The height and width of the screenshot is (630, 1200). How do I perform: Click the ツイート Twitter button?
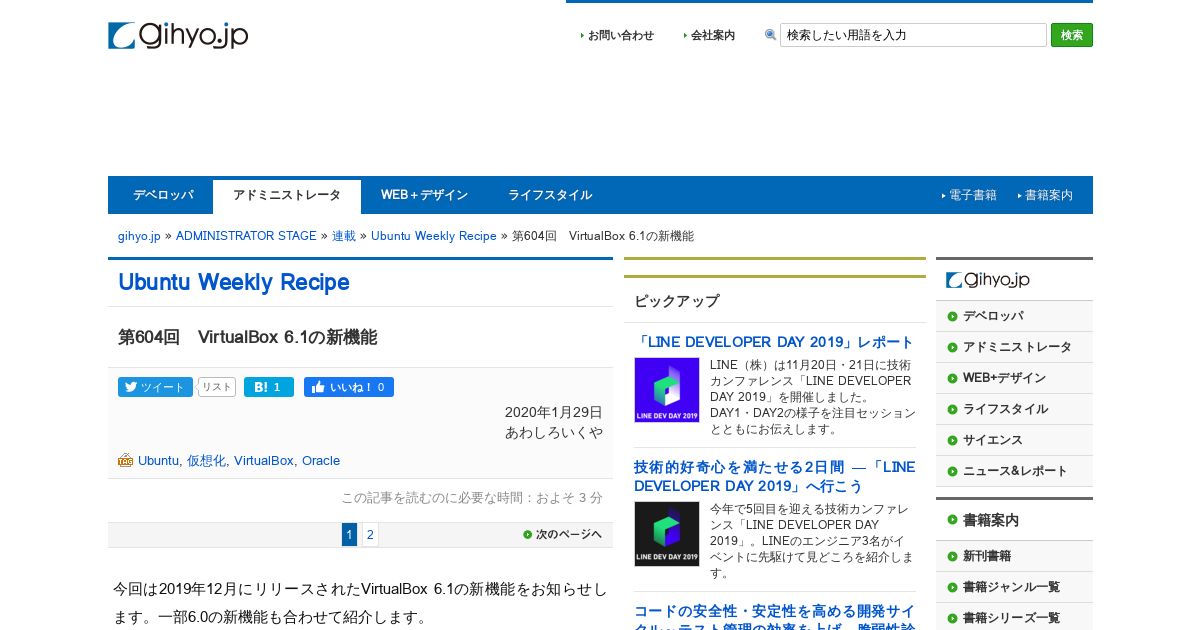(155, 387)
